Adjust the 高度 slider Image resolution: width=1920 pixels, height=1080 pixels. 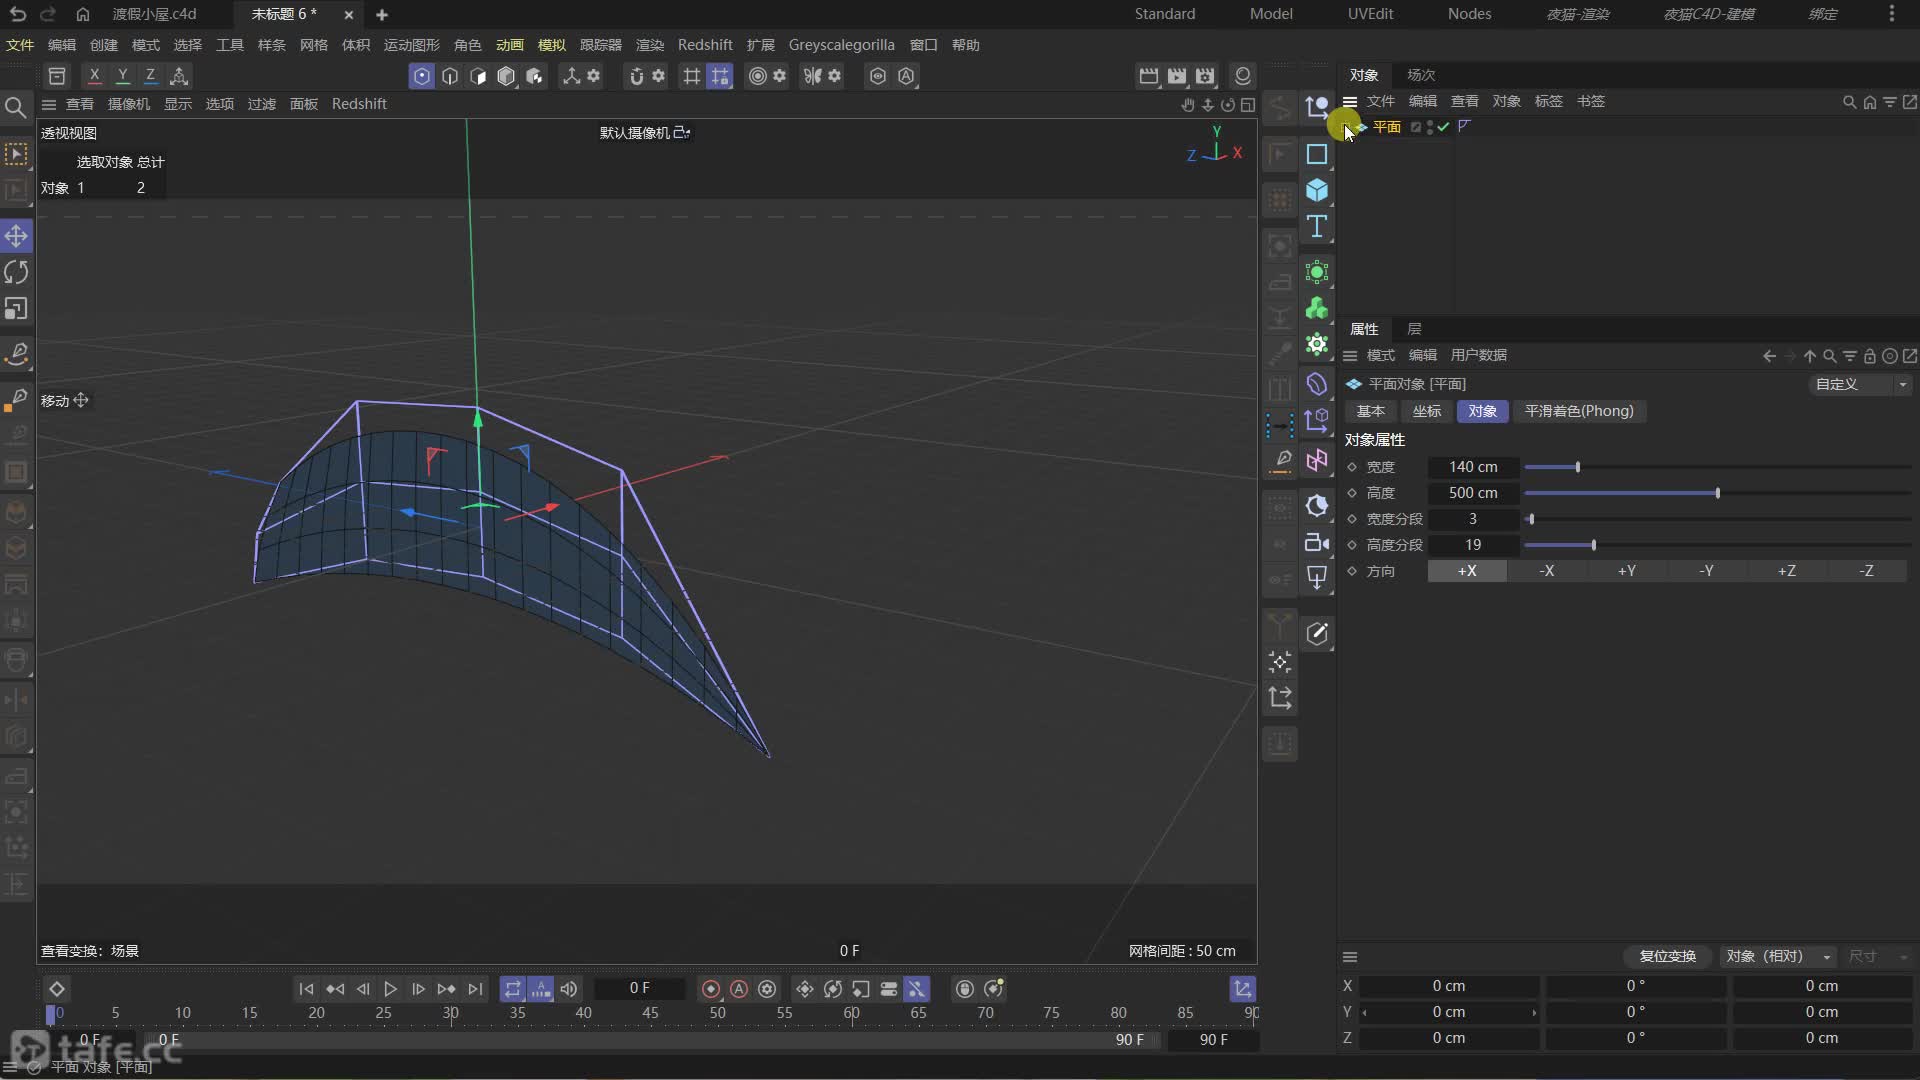pyautogui.click(x=1717, y=493)
